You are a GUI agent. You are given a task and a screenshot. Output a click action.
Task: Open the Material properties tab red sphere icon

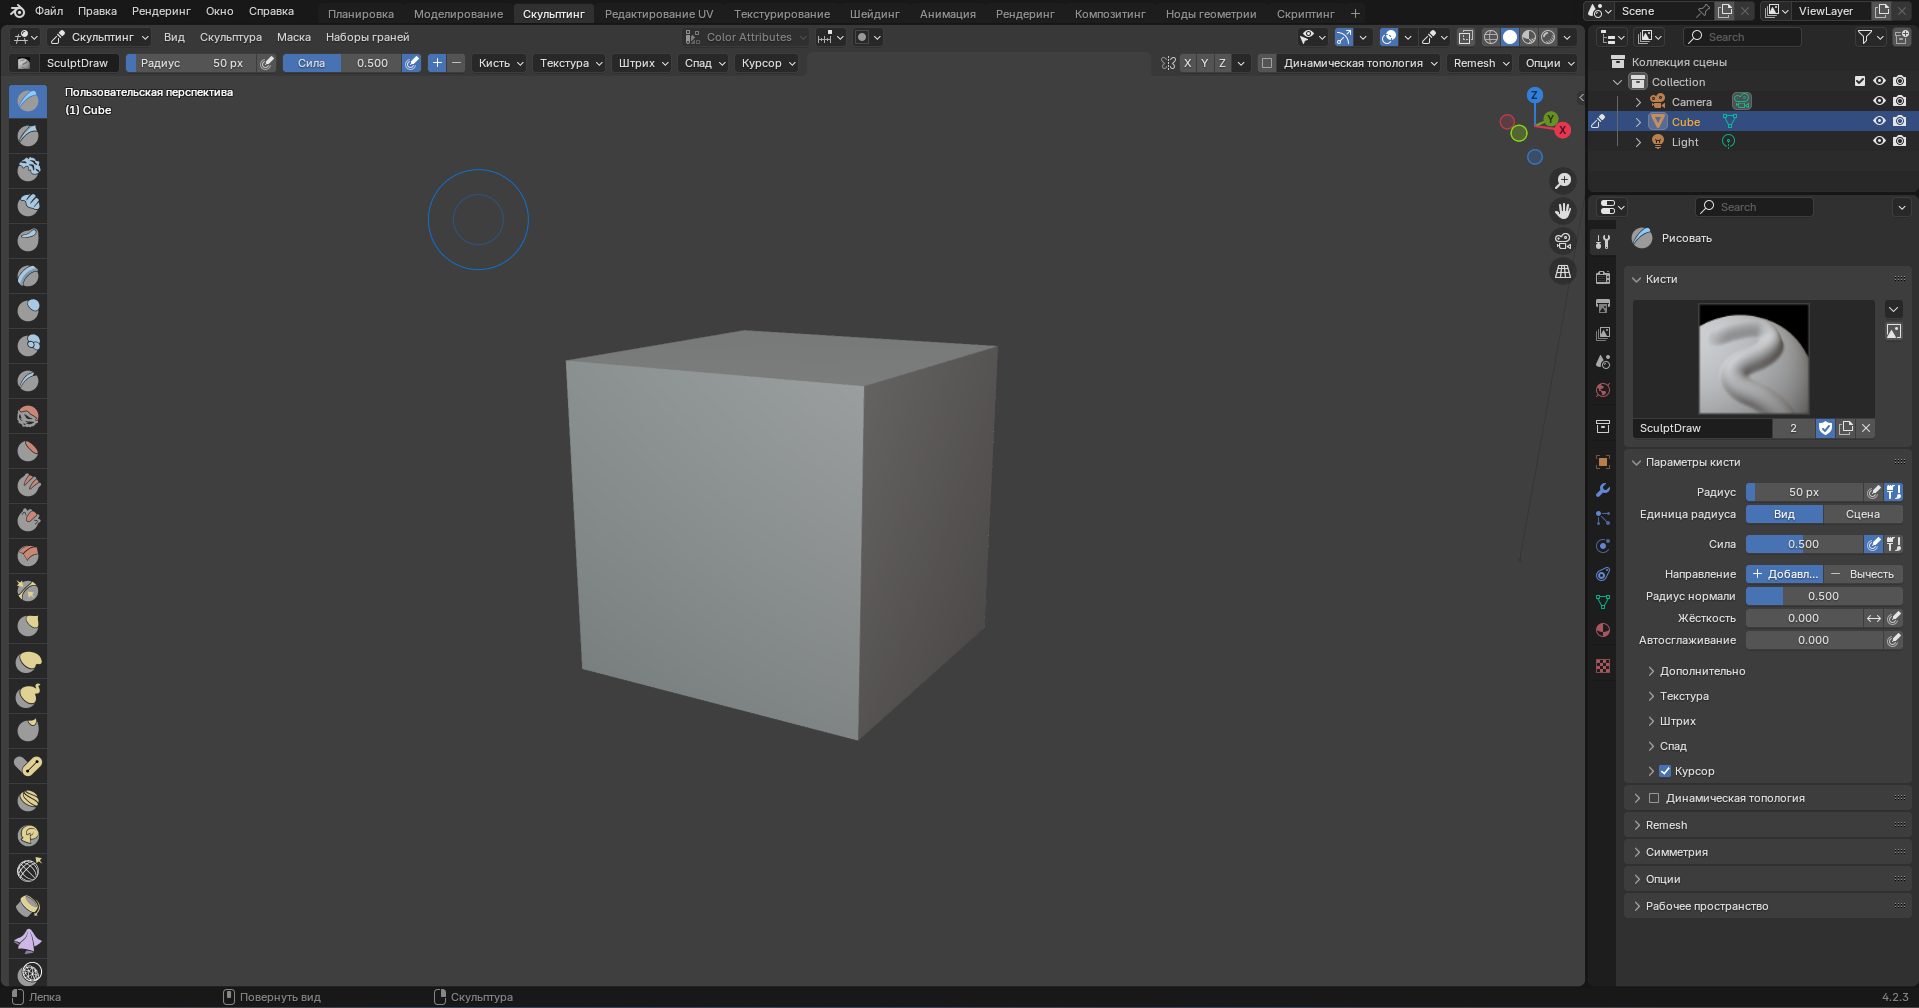(1603, 630)
